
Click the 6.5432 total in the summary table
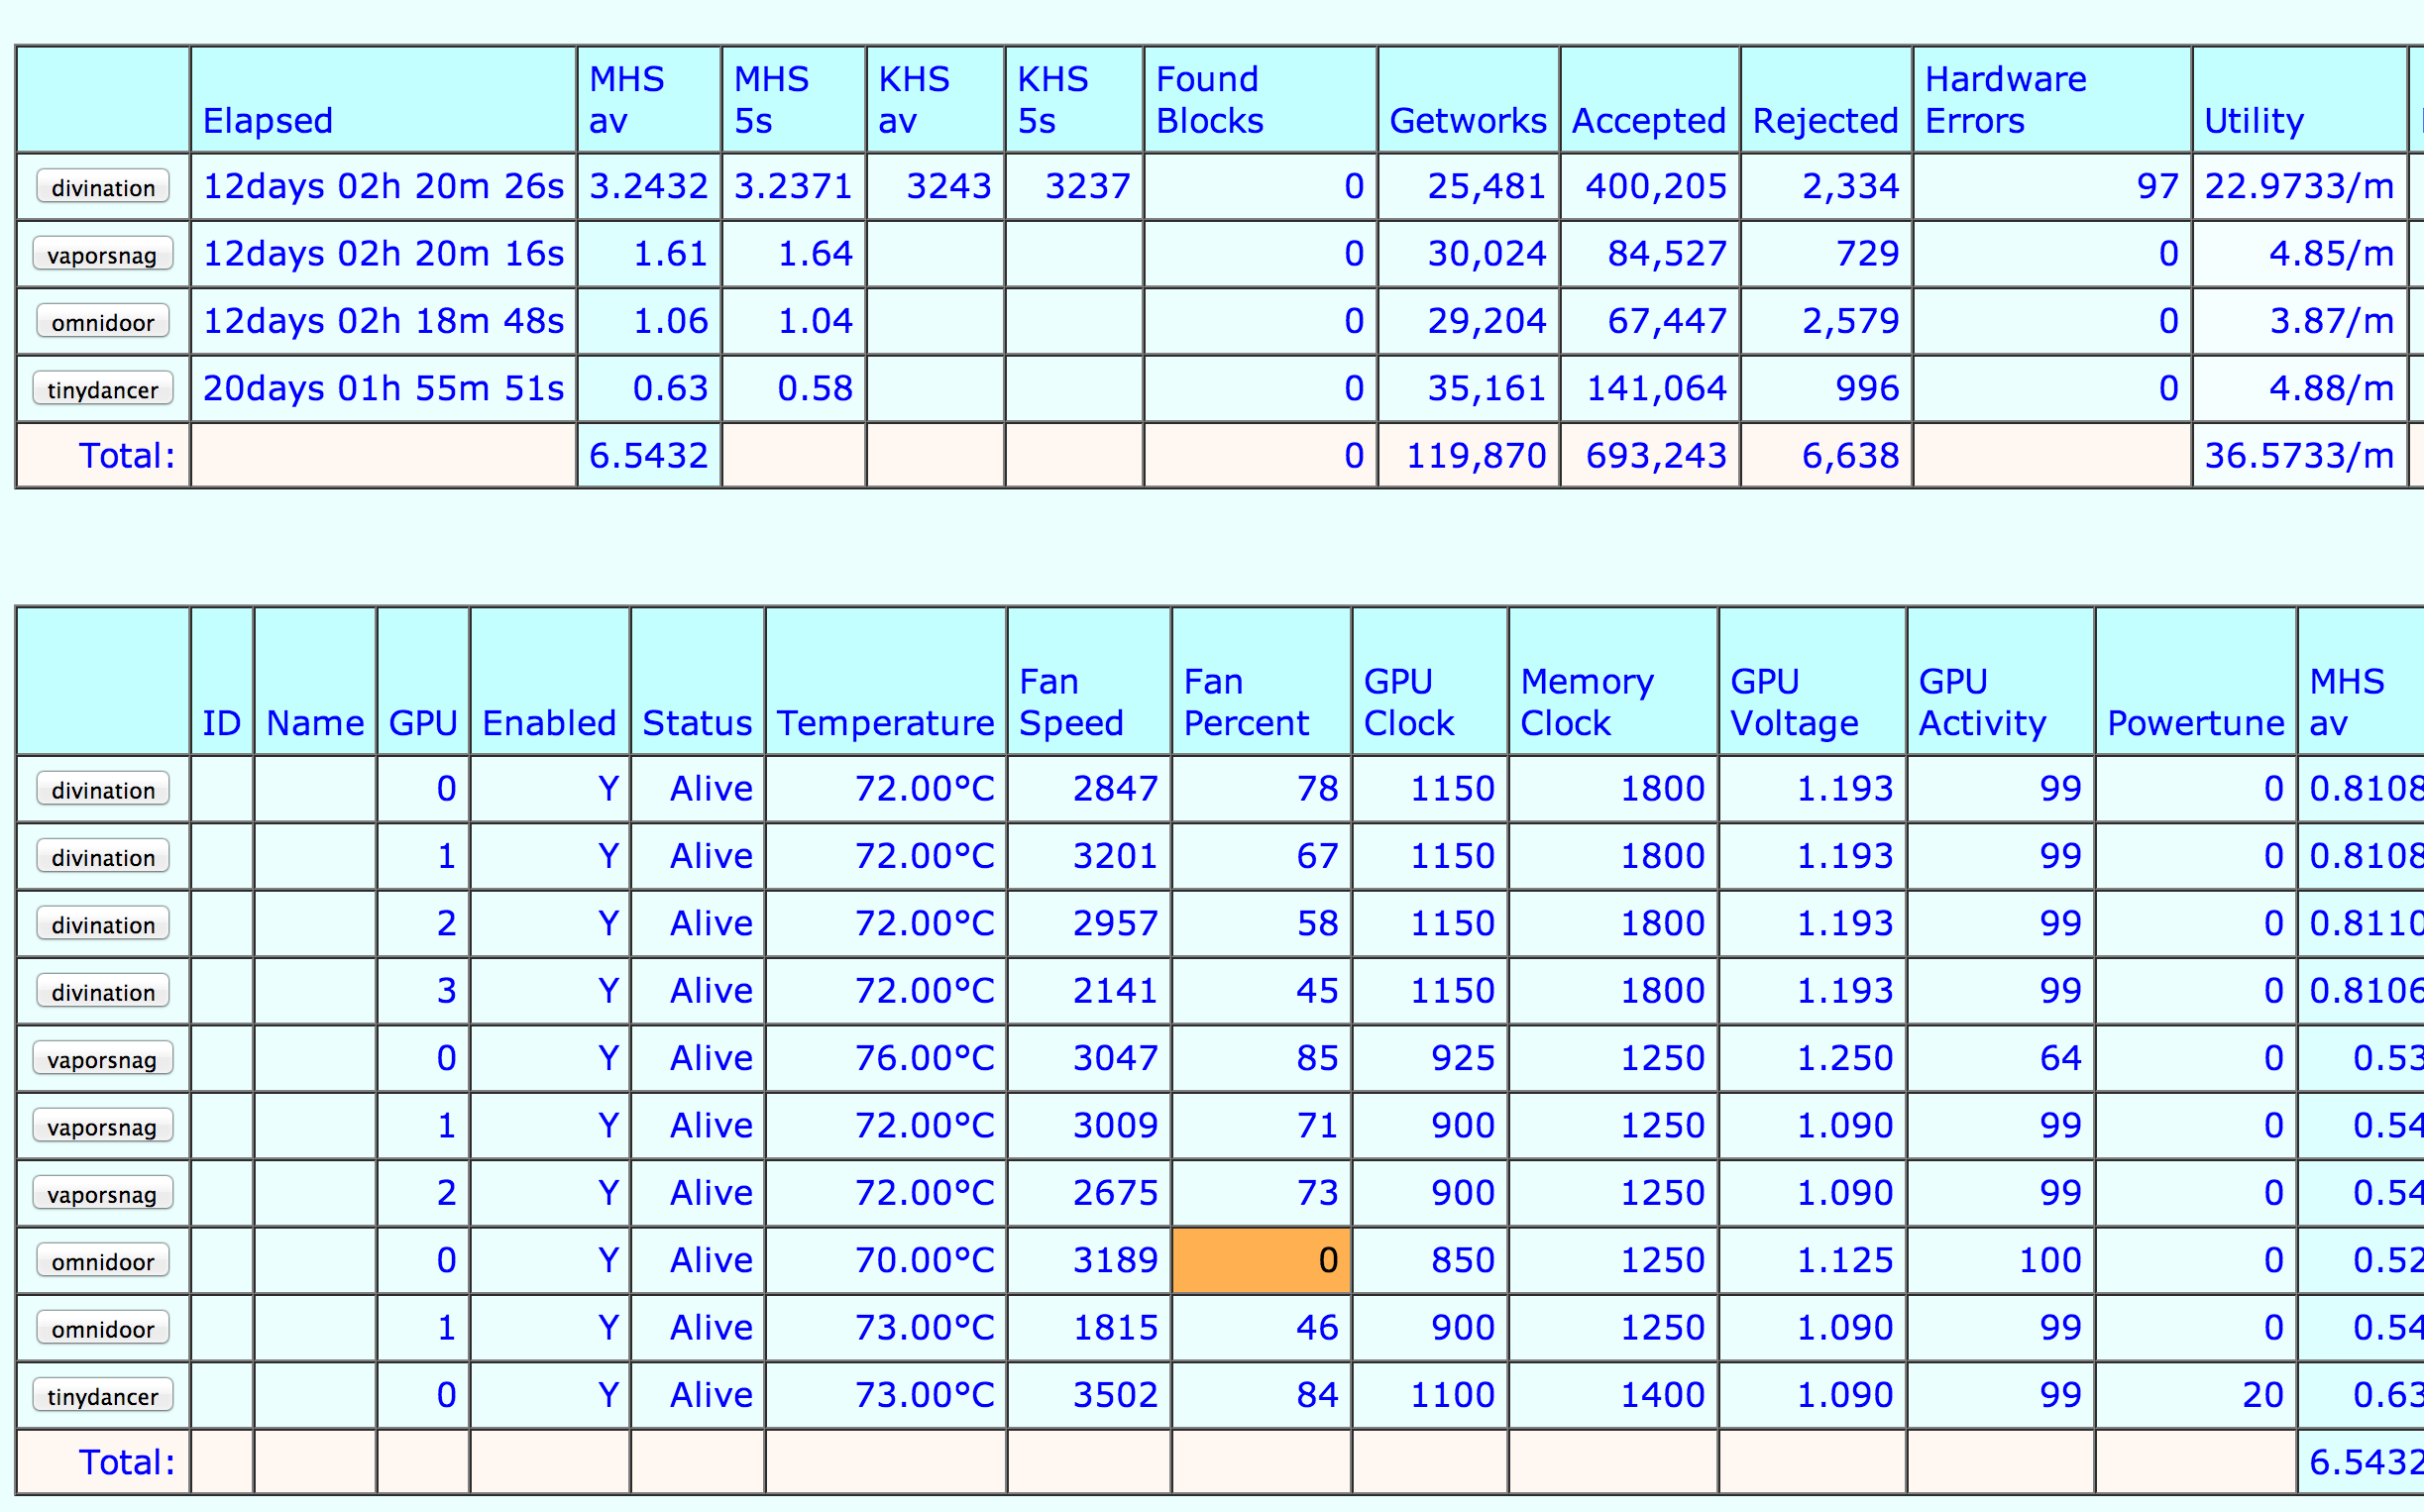click(x=648, y=456)
